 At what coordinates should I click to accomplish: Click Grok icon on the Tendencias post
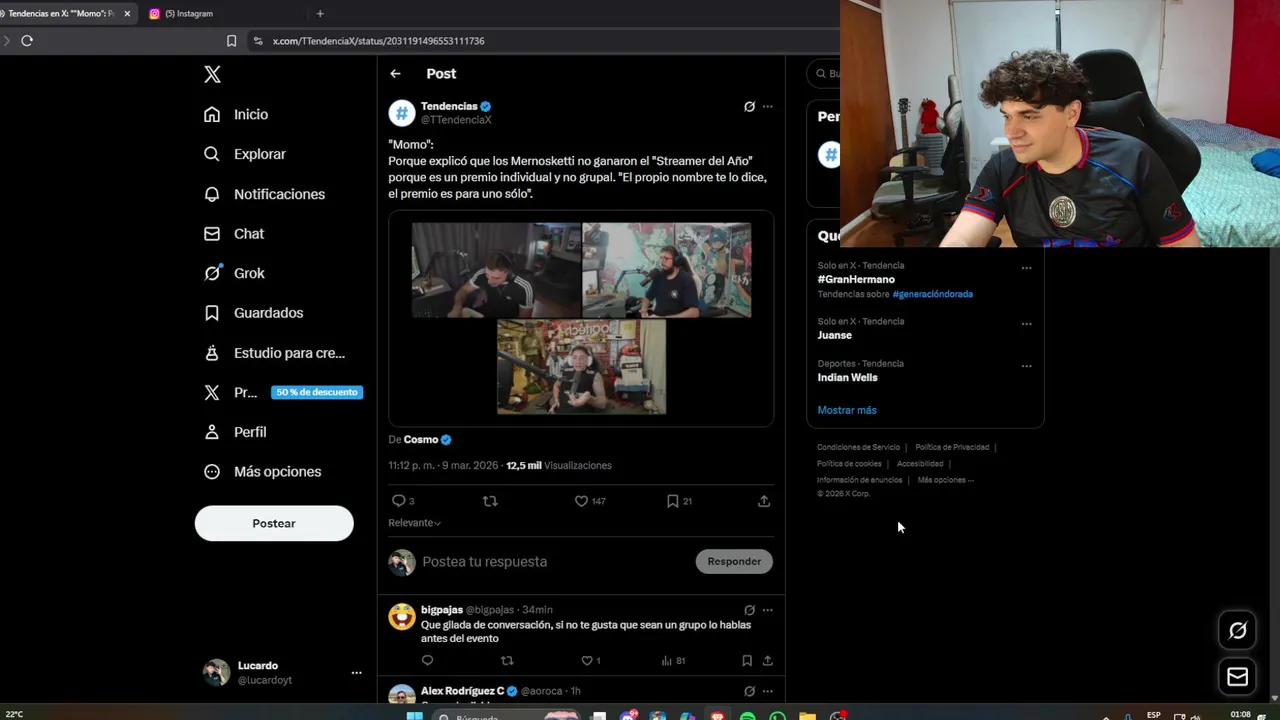[x=749, y=106]
